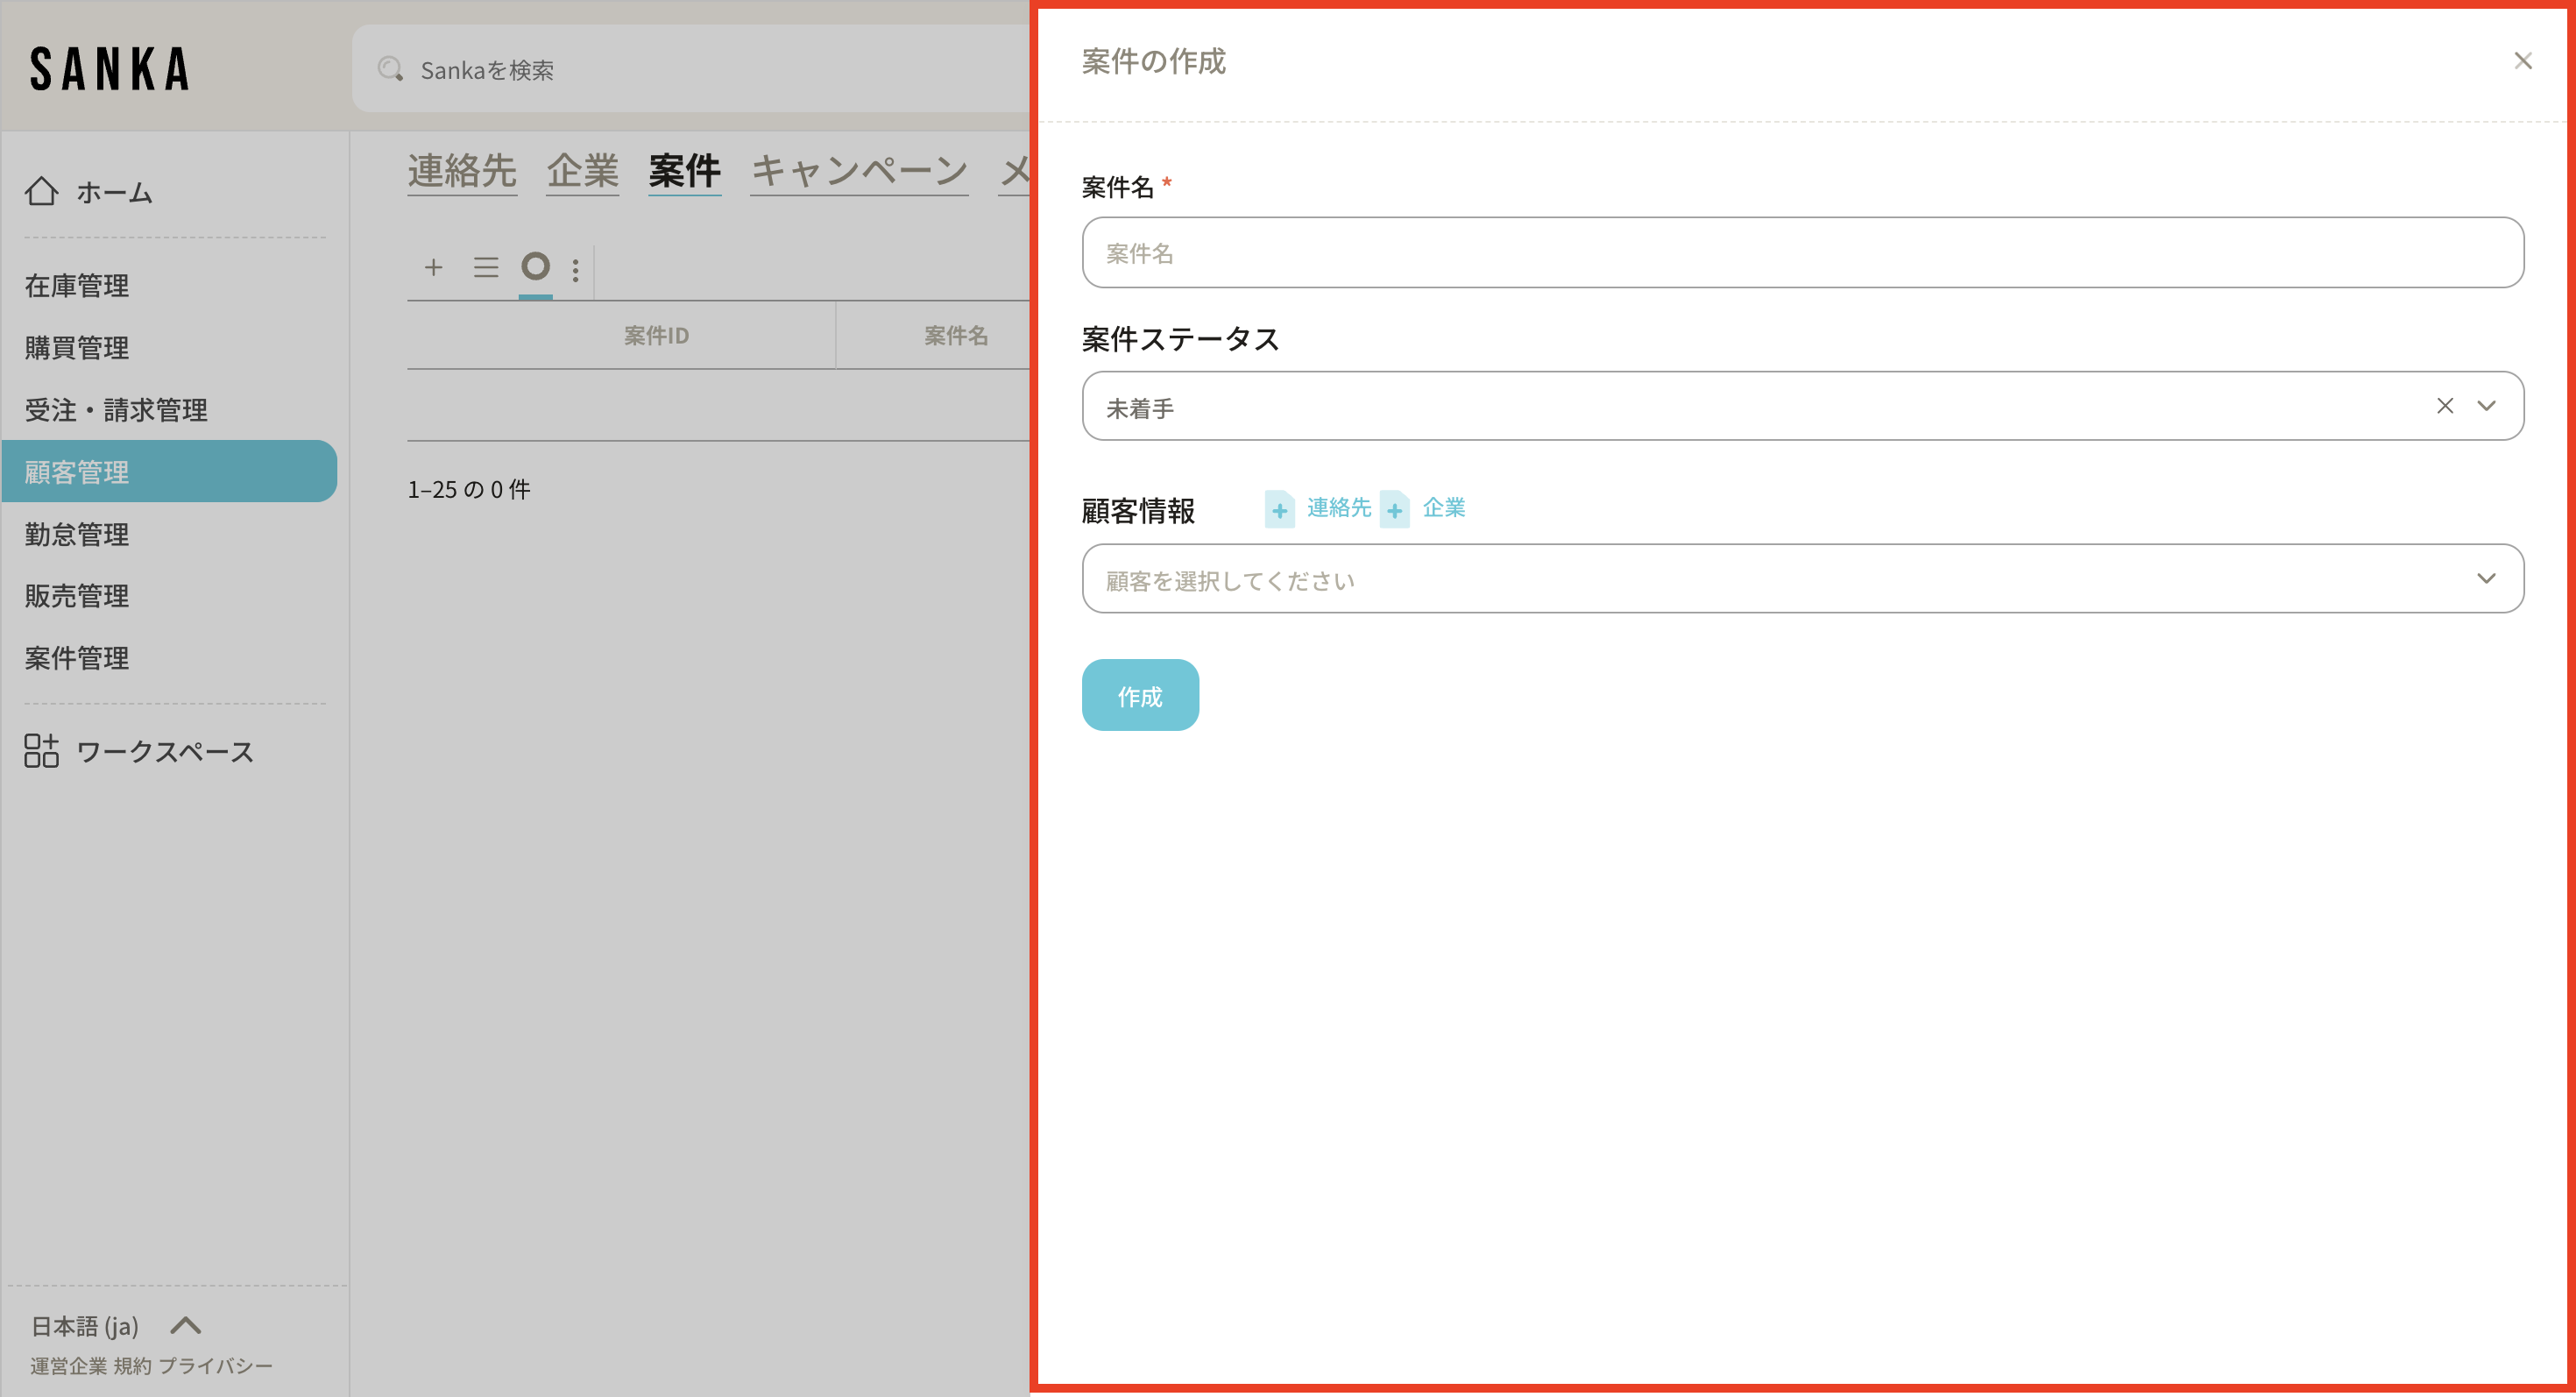The width and height of the screenshot is (2576, 1397).
Task: Click the Home house icon
Action: tap(41, 191)
